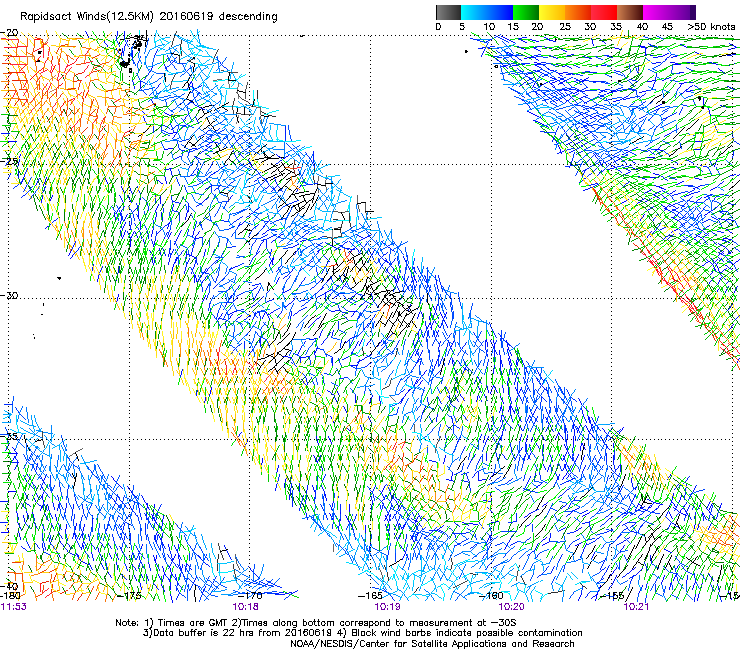This screenshot has height=650, width=740.
Task: Click the legend label '40'
Action: pyautogui.click(x=642, y=27)
